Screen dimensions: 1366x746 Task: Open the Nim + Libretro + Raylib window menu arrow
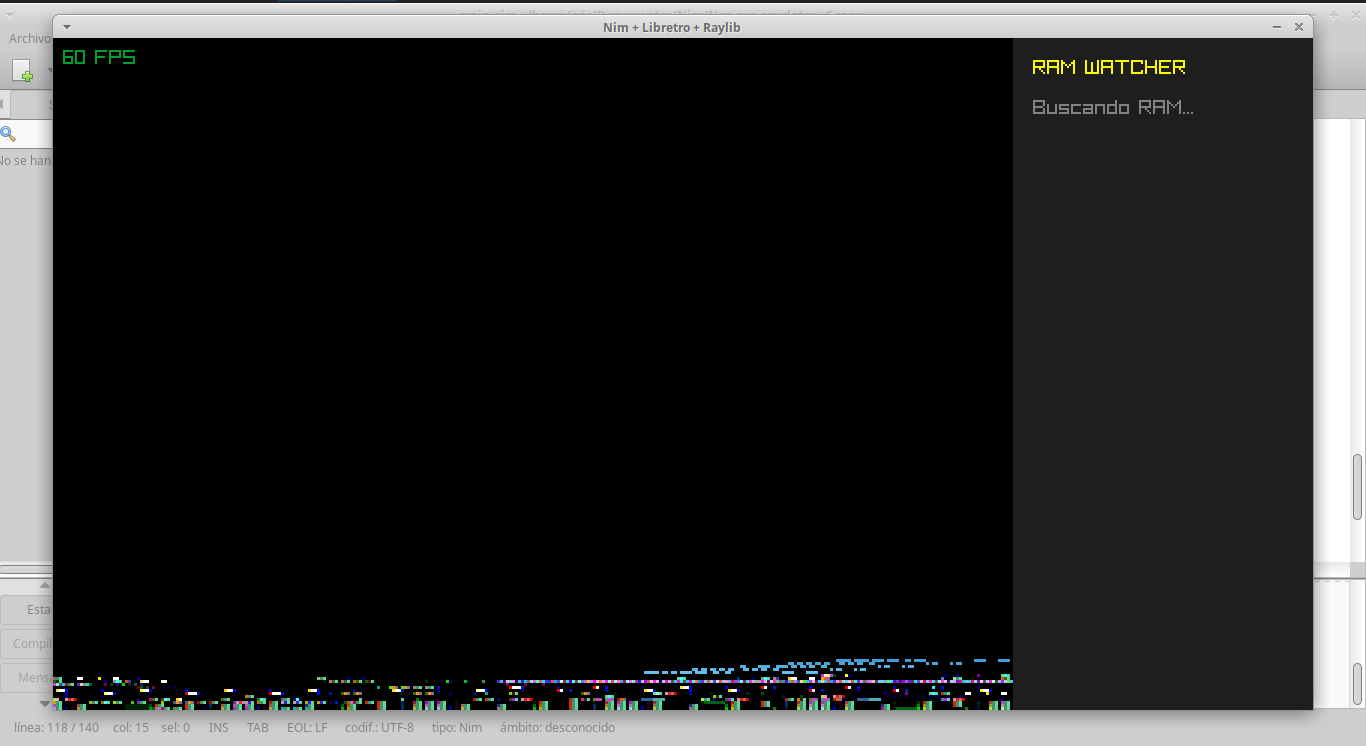click(x=66, y=27)
